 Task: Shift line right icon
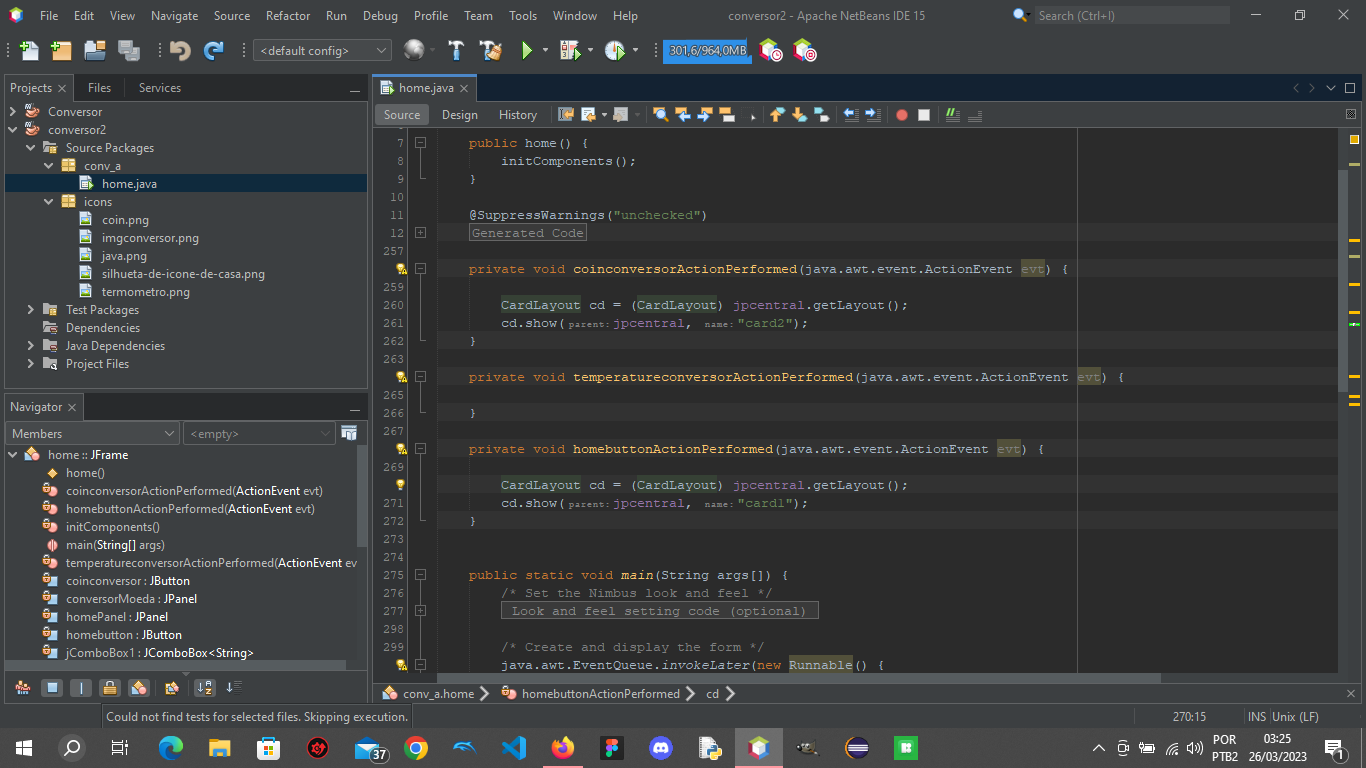click(x=873, y=115)
